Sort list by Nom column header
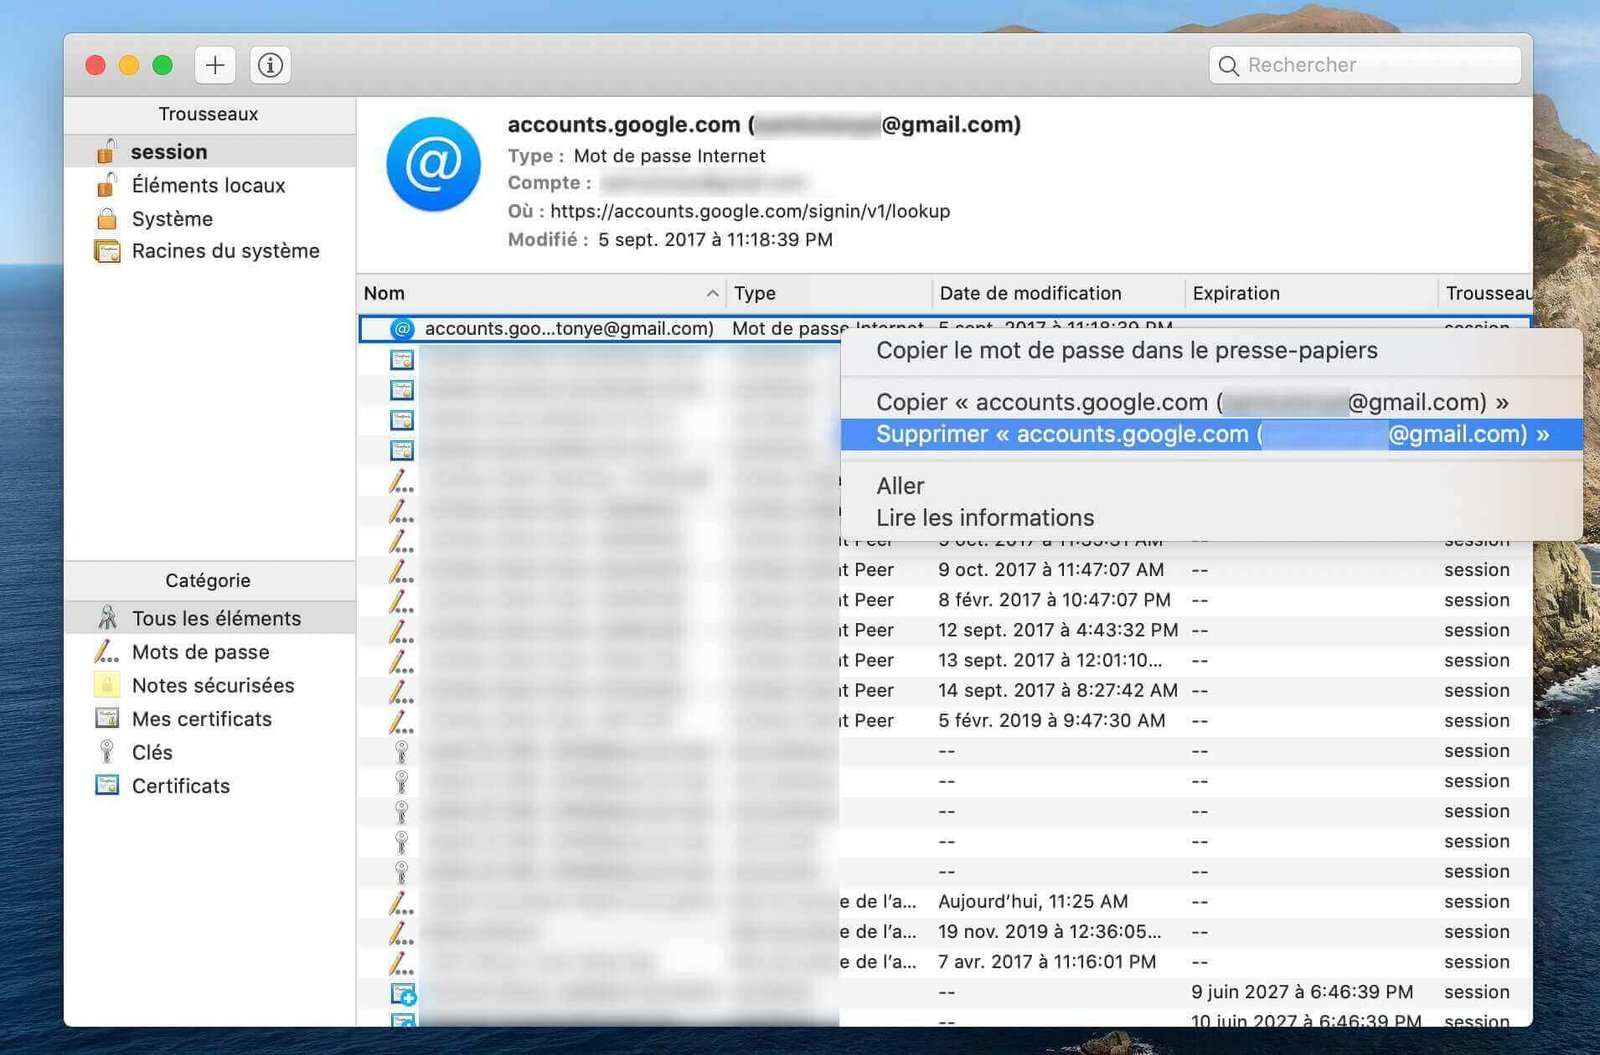 (x=541, y=293)
